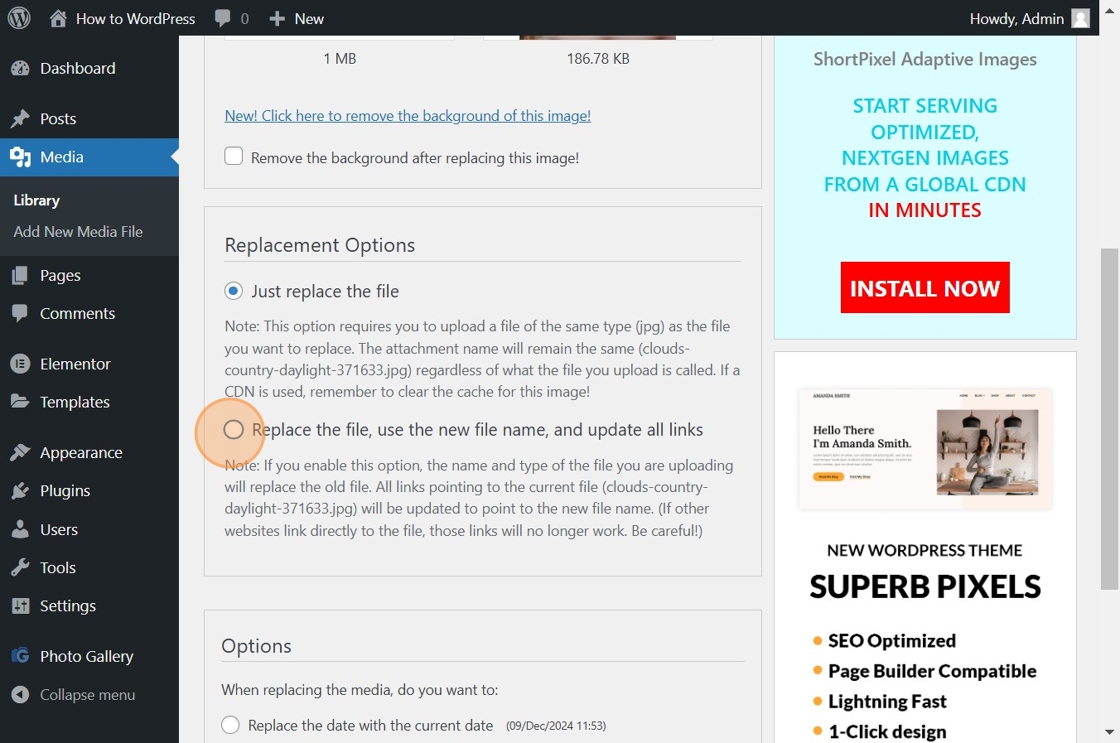
Task: Click the Users person icon
Action: [x=20, y=529]
